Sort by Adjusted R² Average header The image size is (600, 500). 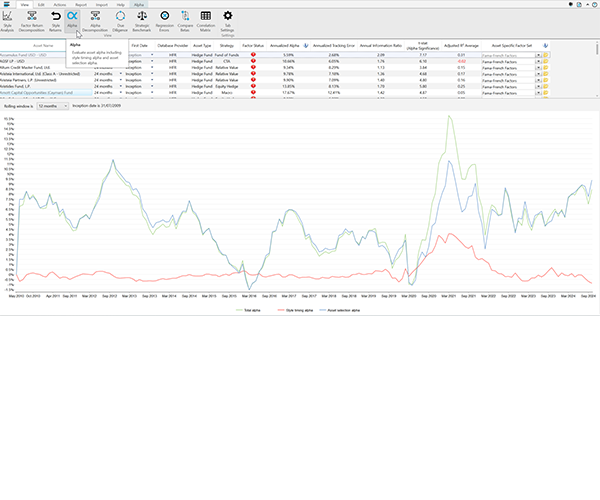[461, 46]
